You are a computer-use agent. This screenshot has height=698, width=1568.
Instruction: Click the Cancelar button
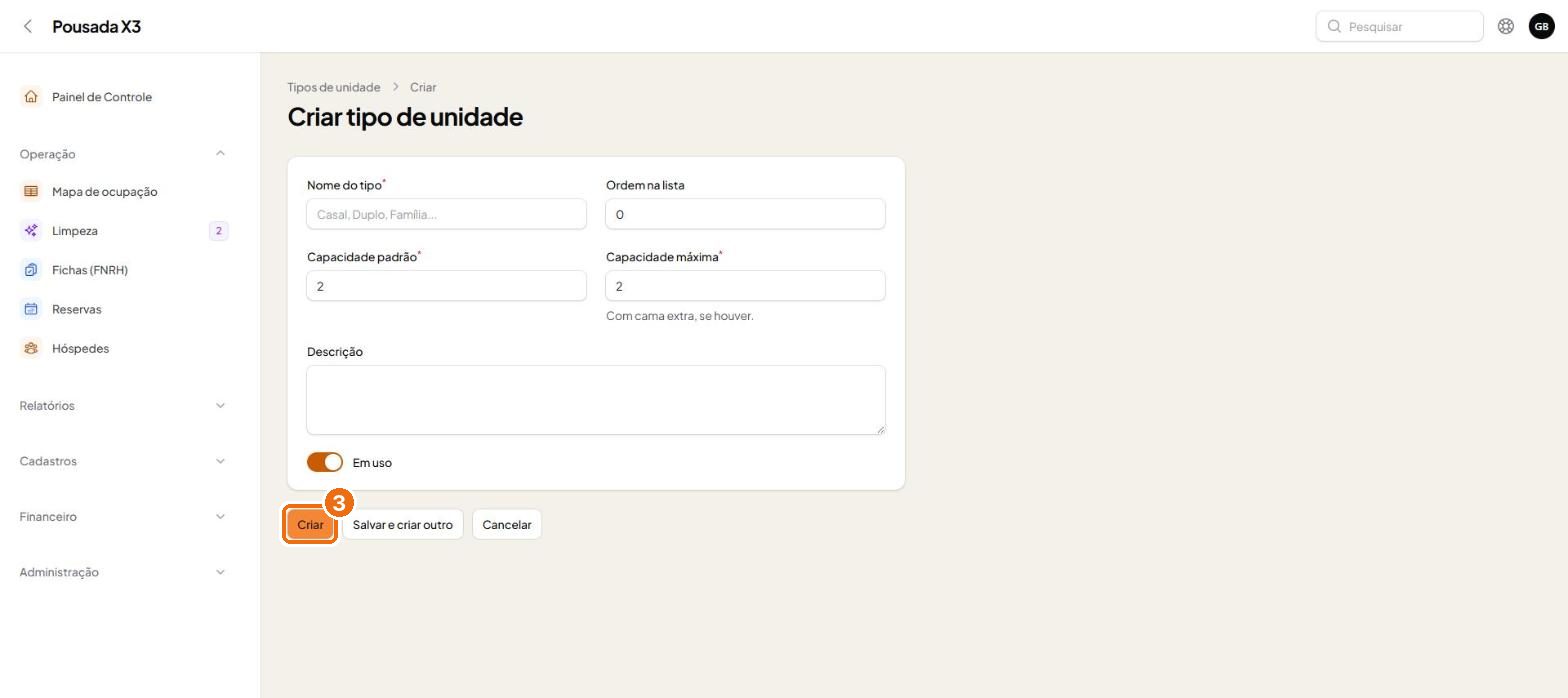coord(507,525)
